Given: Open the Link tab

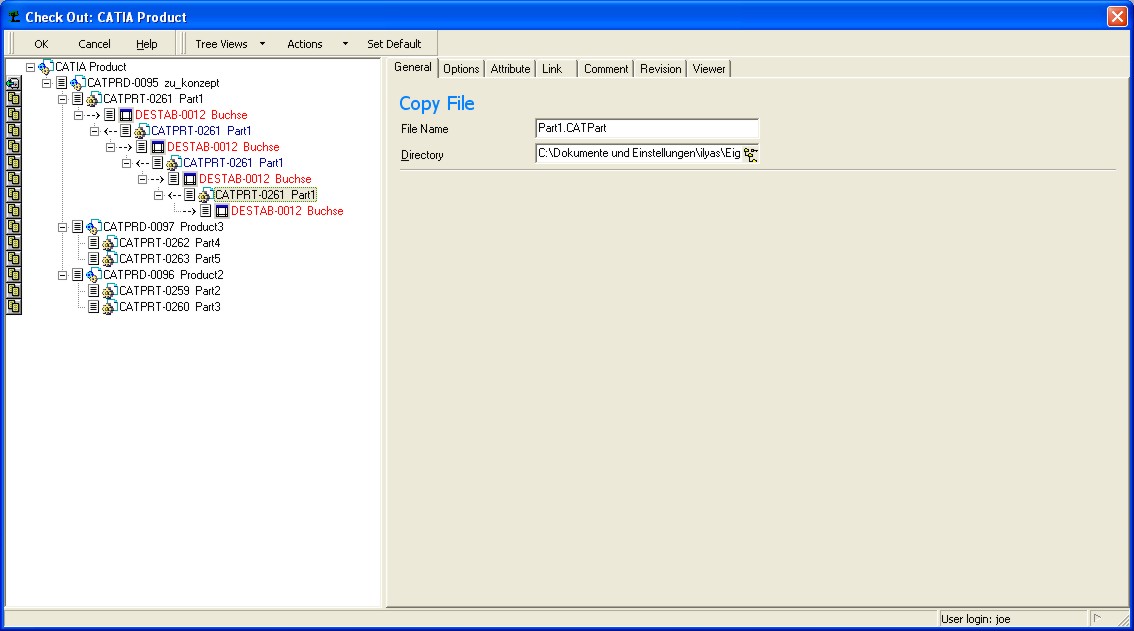Looking at the screenshot, I should 553,69.
